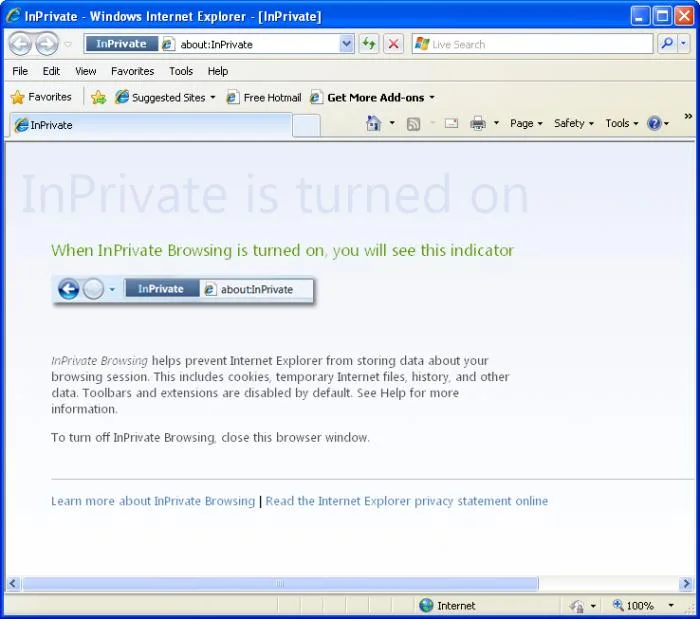Viewport: 700px width, 619px height.
Task: Click the scroll left arrow
Action: [12, 583]
